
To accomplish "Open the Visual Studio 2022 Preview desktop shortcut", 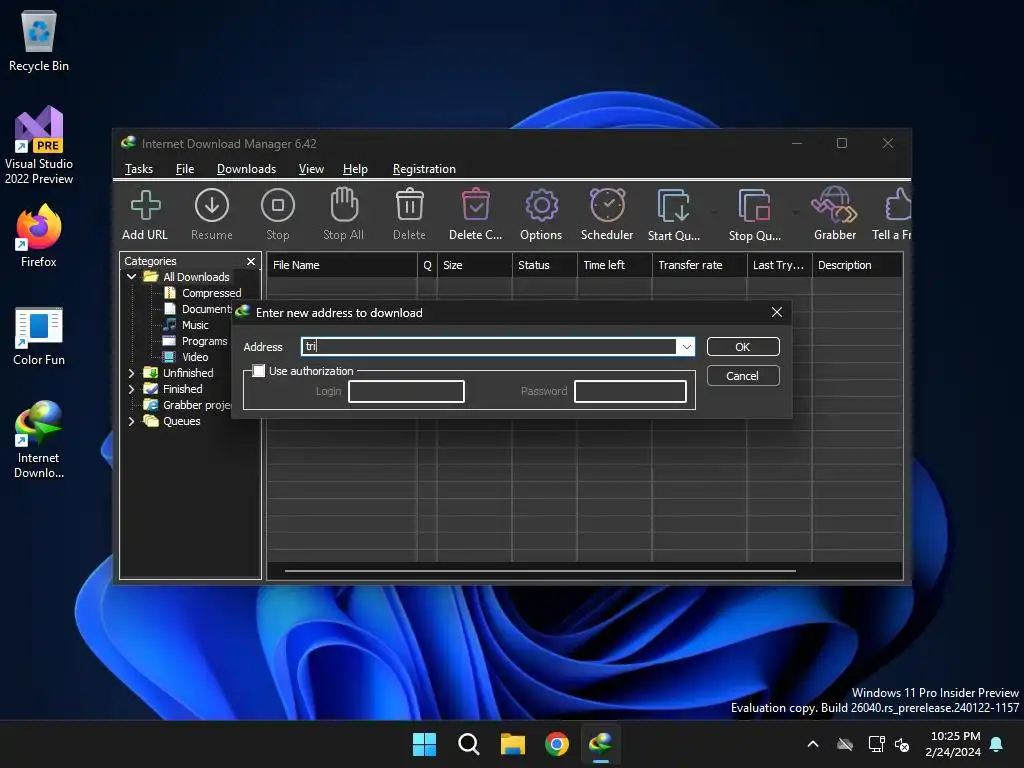I will [x=39, y=145].
